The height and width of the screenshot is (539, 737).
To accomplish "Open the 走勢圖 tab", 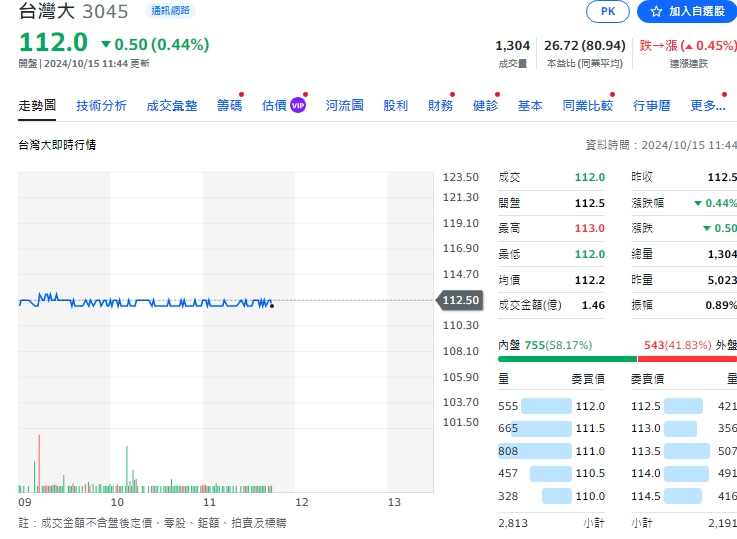I will pos(37,105).
